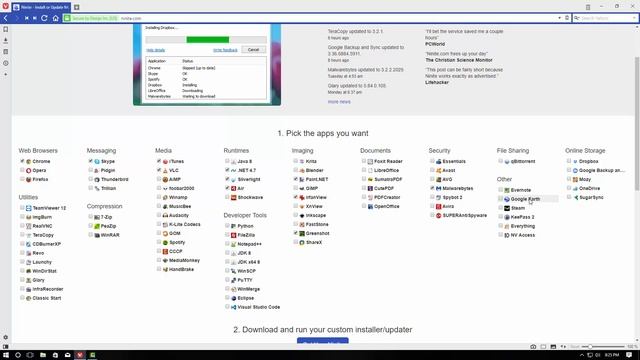Viewport: 640px width, 360px height.
Task: Check the Firefox checkbox
Action: (x=22, y=179)
